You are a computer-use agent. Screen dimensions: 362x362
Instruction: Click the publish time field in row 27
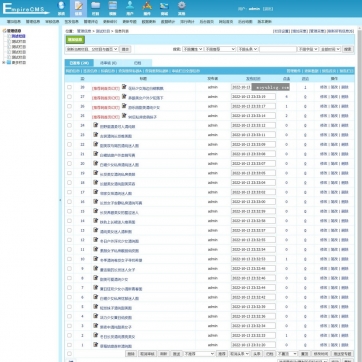point(253,97)
